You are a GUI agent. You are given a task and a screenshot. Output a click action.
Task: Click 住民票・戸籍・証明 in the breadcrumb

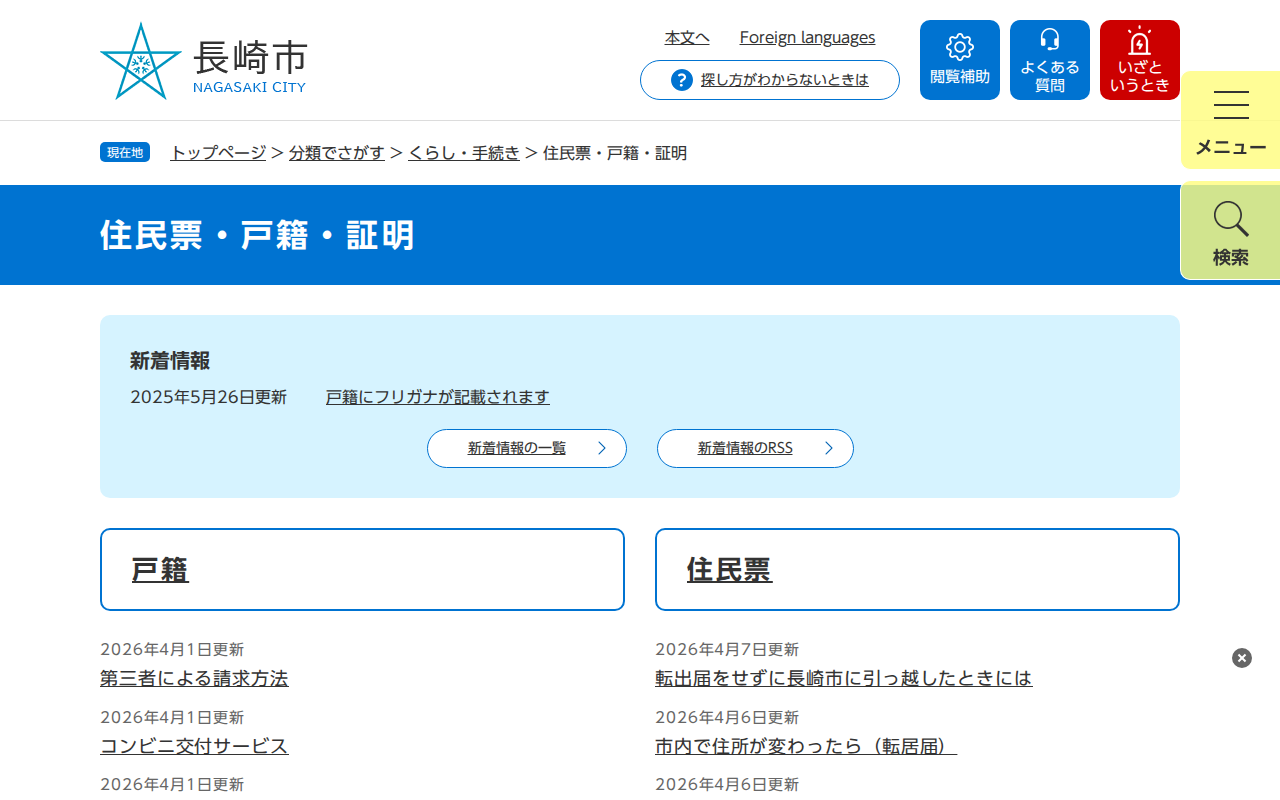(x=615, y=153)
